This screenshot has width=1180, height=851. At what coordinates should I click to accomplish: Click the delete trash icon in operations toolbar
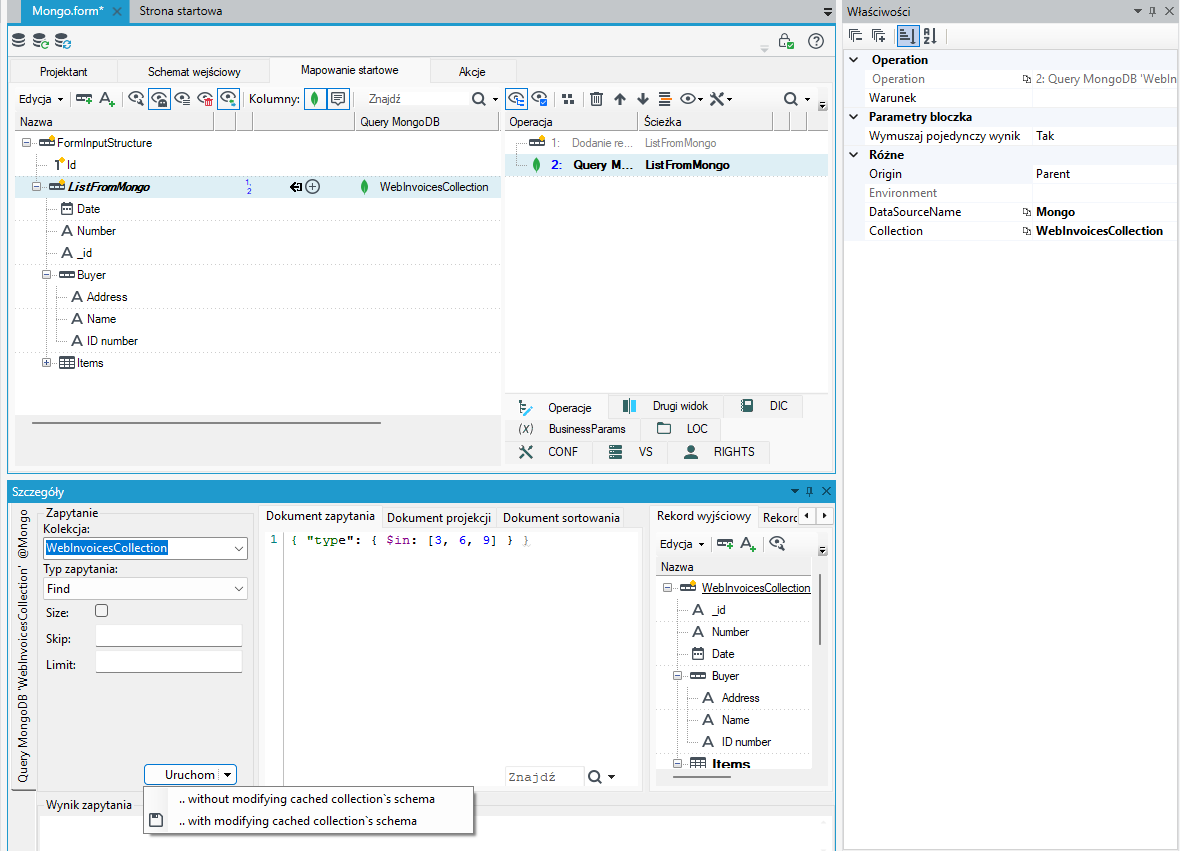coord(596,99)
